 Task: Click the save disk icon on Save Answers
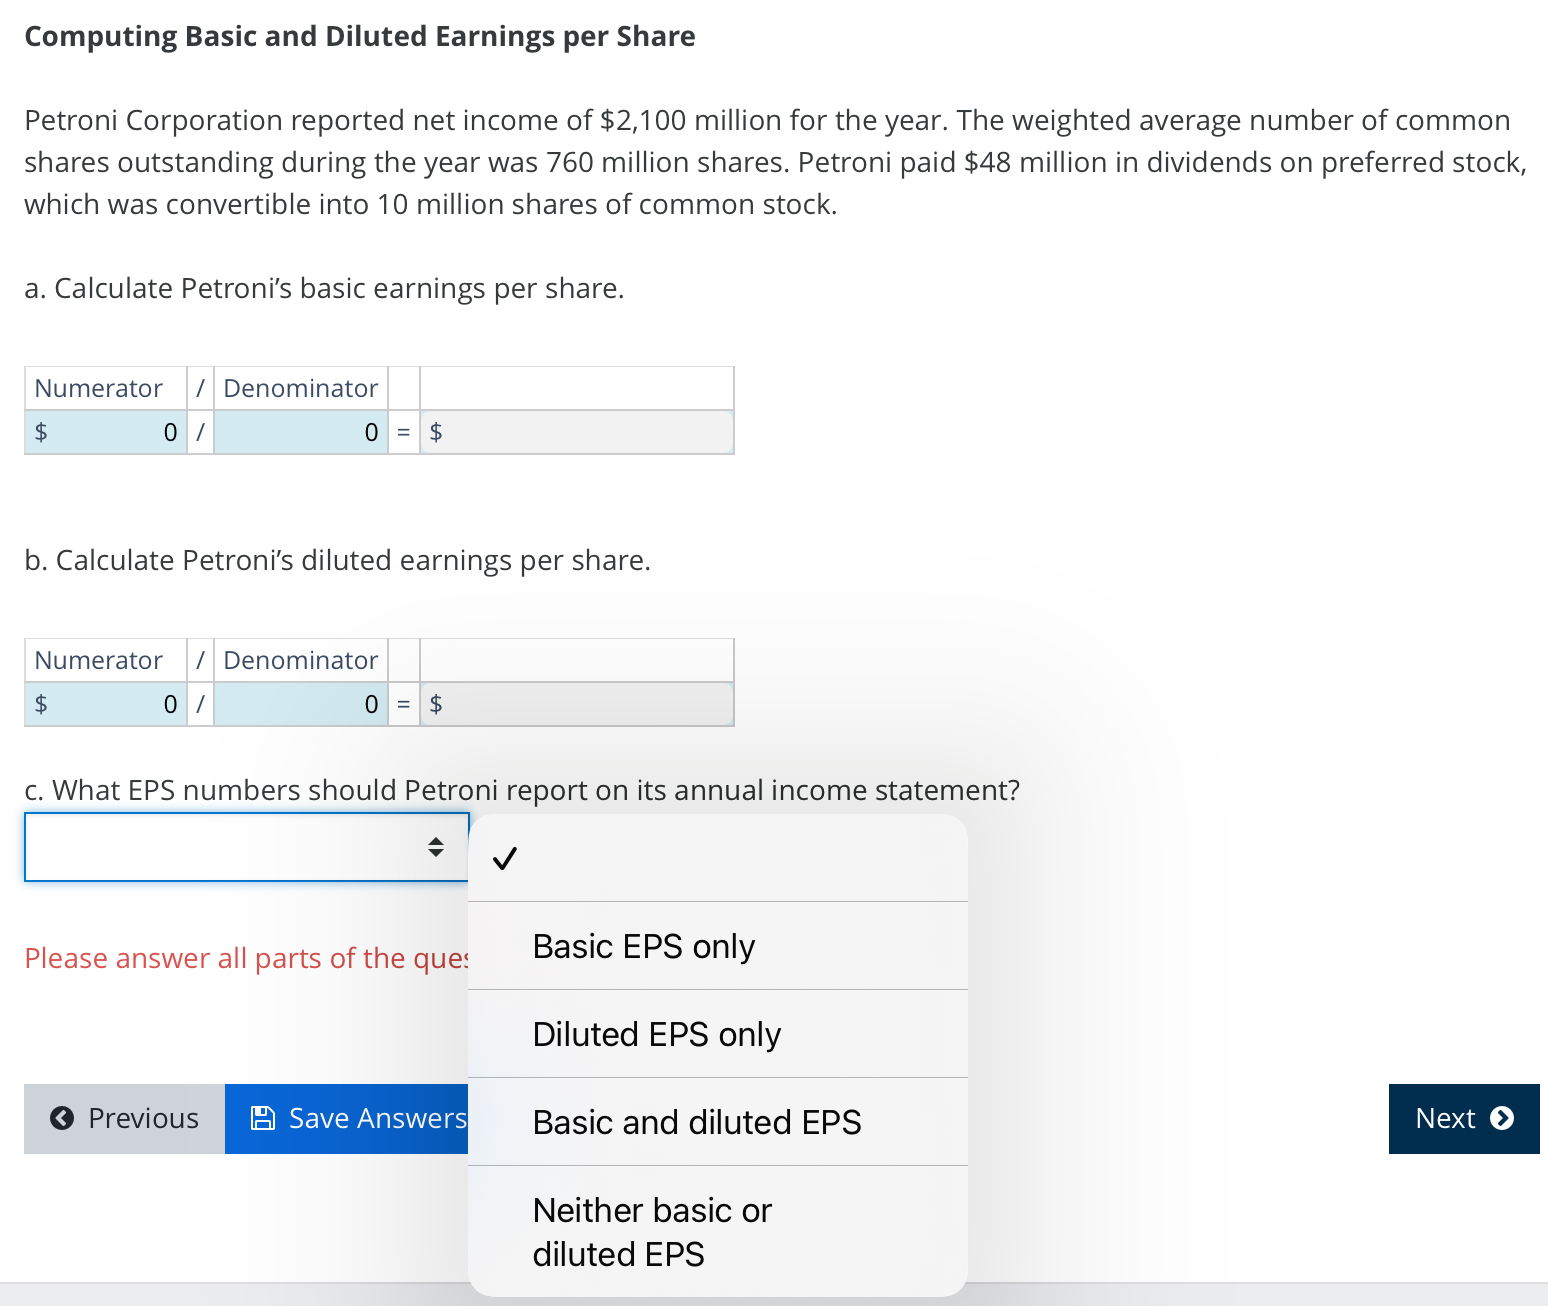(262, 1118)
